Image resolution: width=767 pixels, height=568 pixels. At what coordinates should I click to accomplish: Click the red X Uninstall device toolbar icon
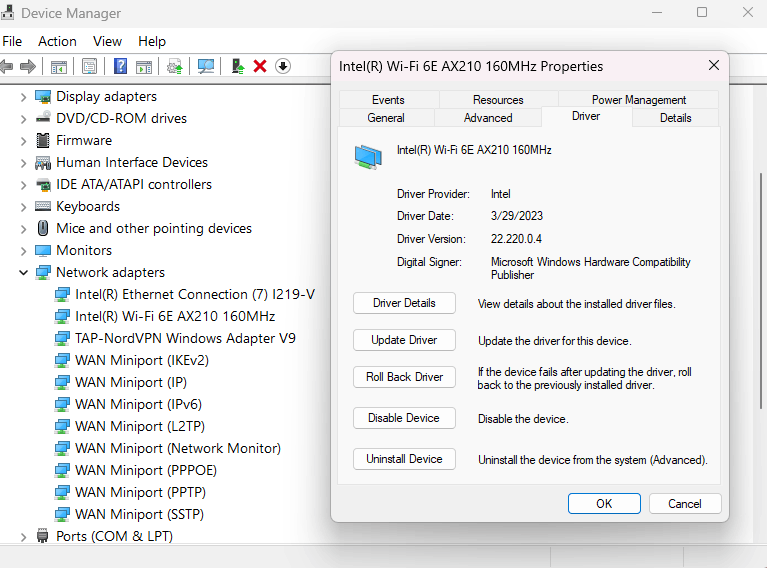260,66
